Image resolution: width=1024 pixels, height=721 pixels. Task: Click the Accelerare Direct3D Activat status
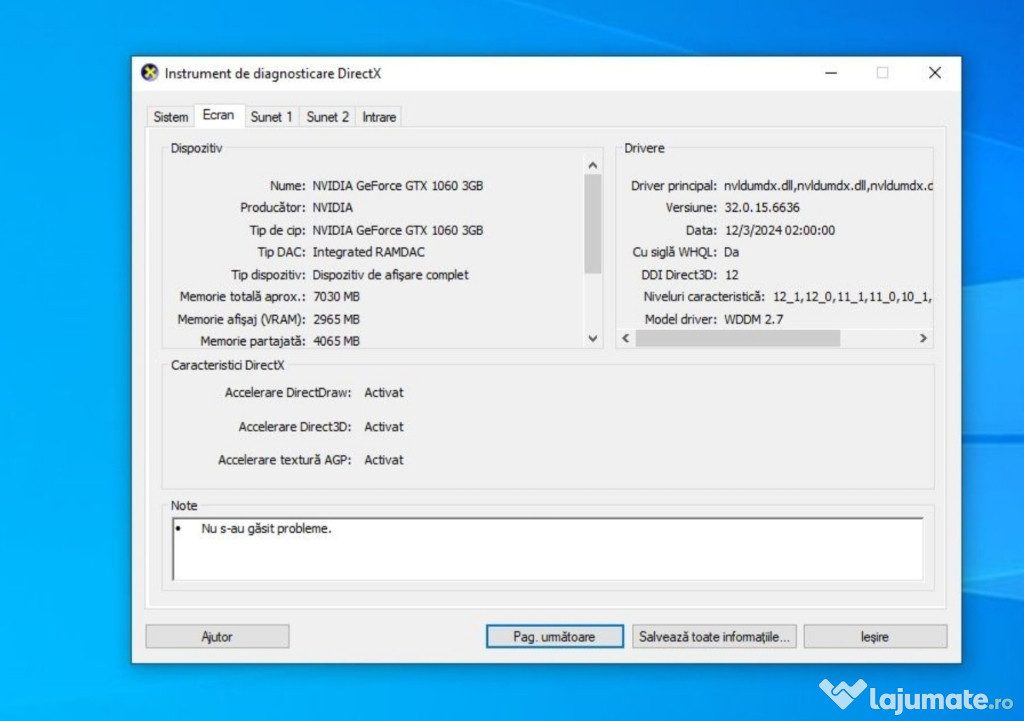tap(384, 427)
